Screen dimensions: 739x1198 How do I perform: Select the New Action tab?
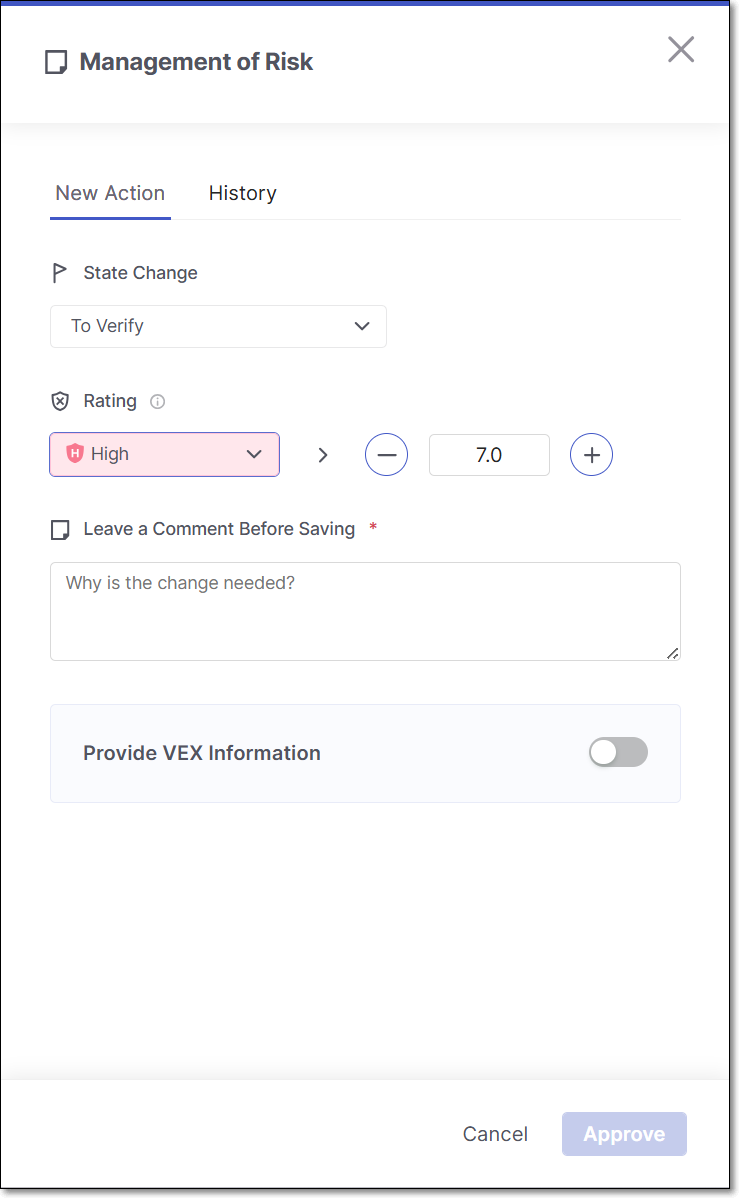coord(110,193)
